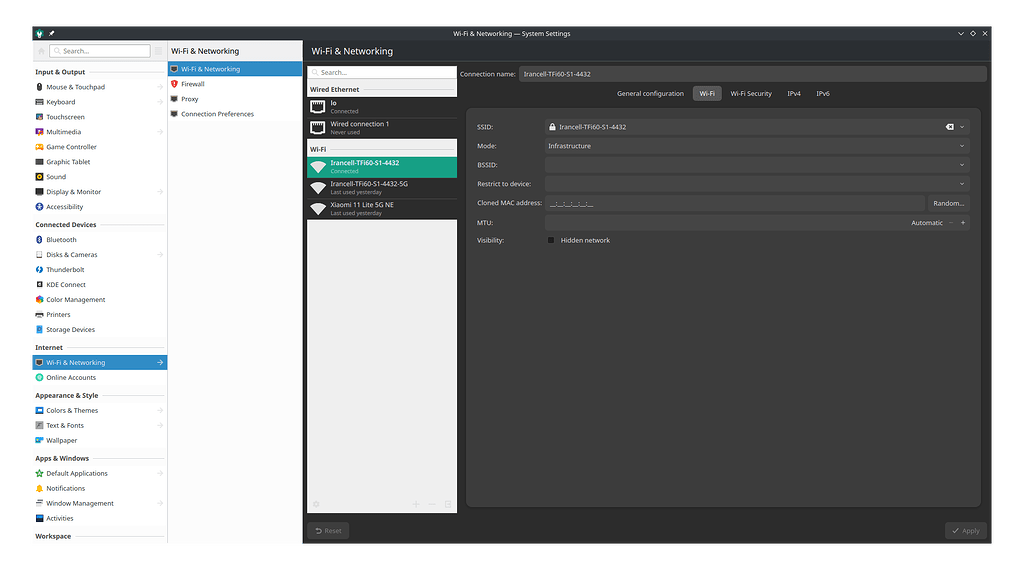
Task: Select Wired connection 1
Action: click(x=382, y=128)
